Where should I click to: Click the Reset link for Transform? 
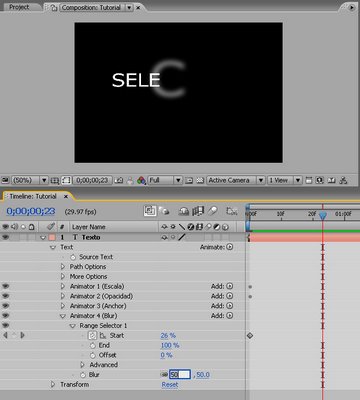pyautogui.click(x=170, y=385)
